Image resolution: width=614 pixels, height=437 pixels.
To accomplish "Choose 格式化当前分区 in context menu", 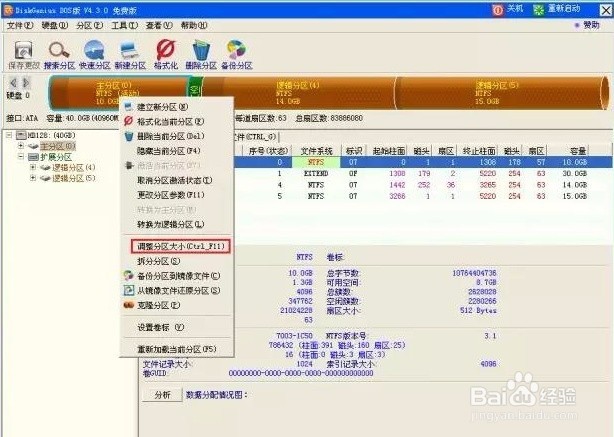I will point(177,122).
